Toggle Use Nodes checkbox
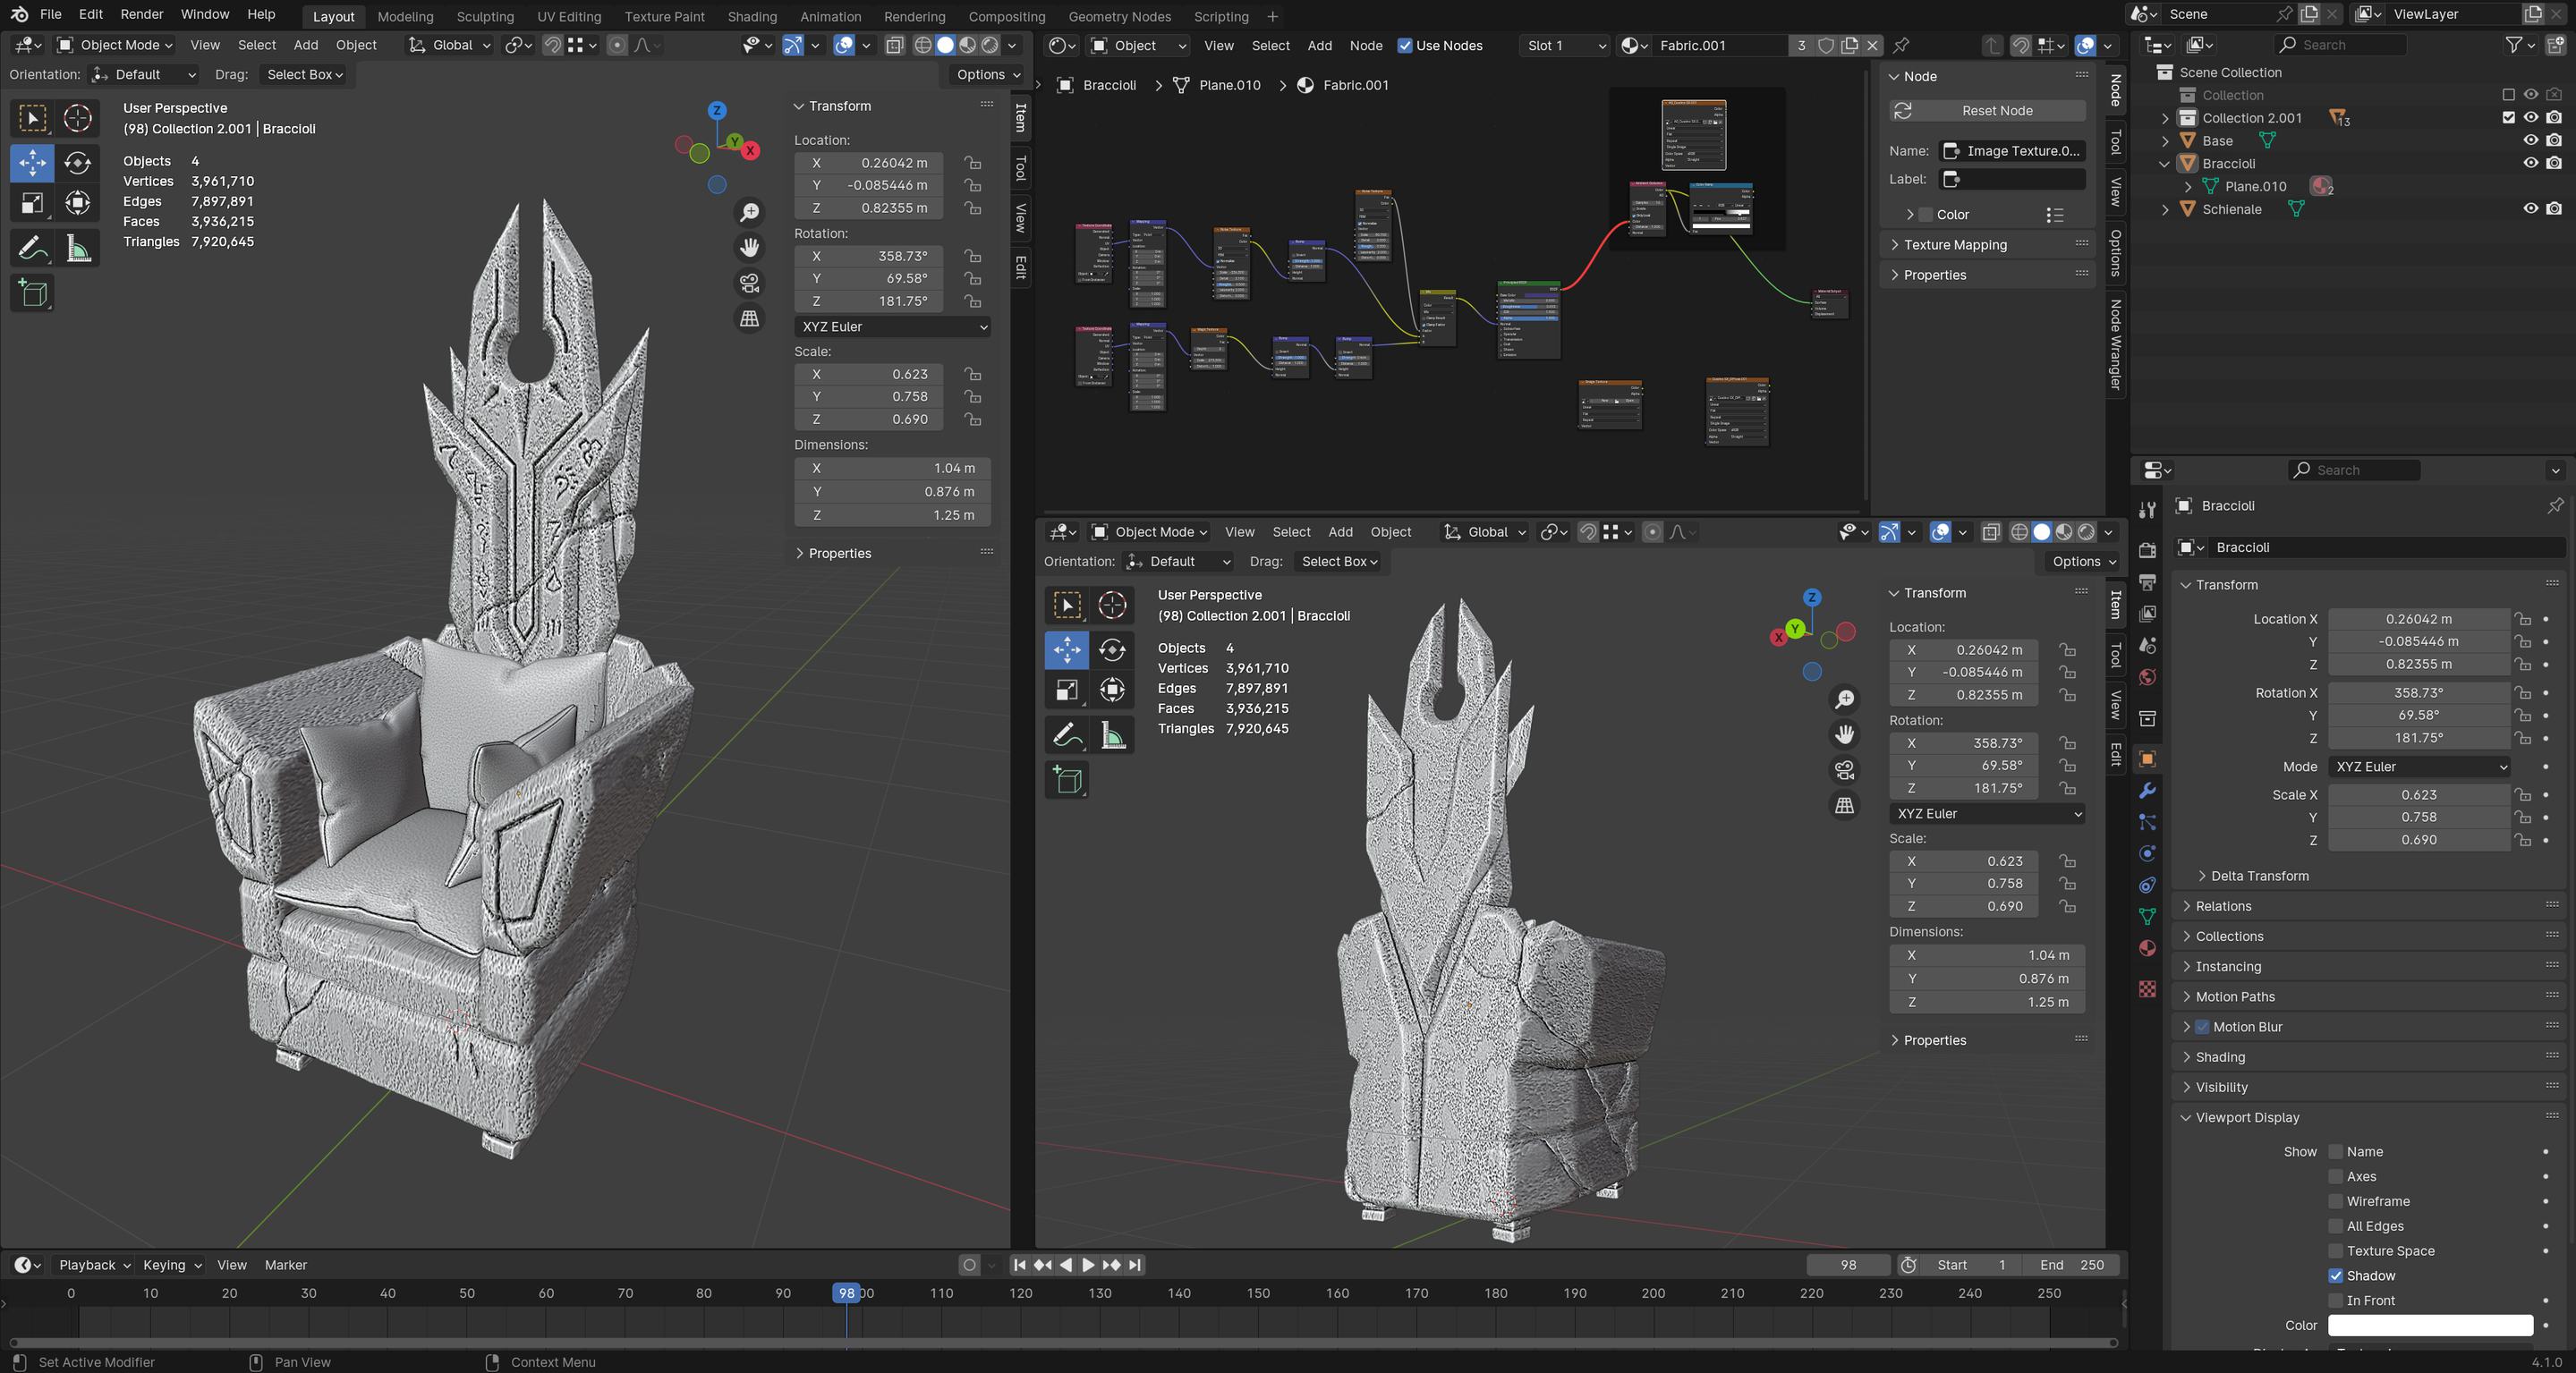The image size is (2576, 1373). pos(1404,46)
